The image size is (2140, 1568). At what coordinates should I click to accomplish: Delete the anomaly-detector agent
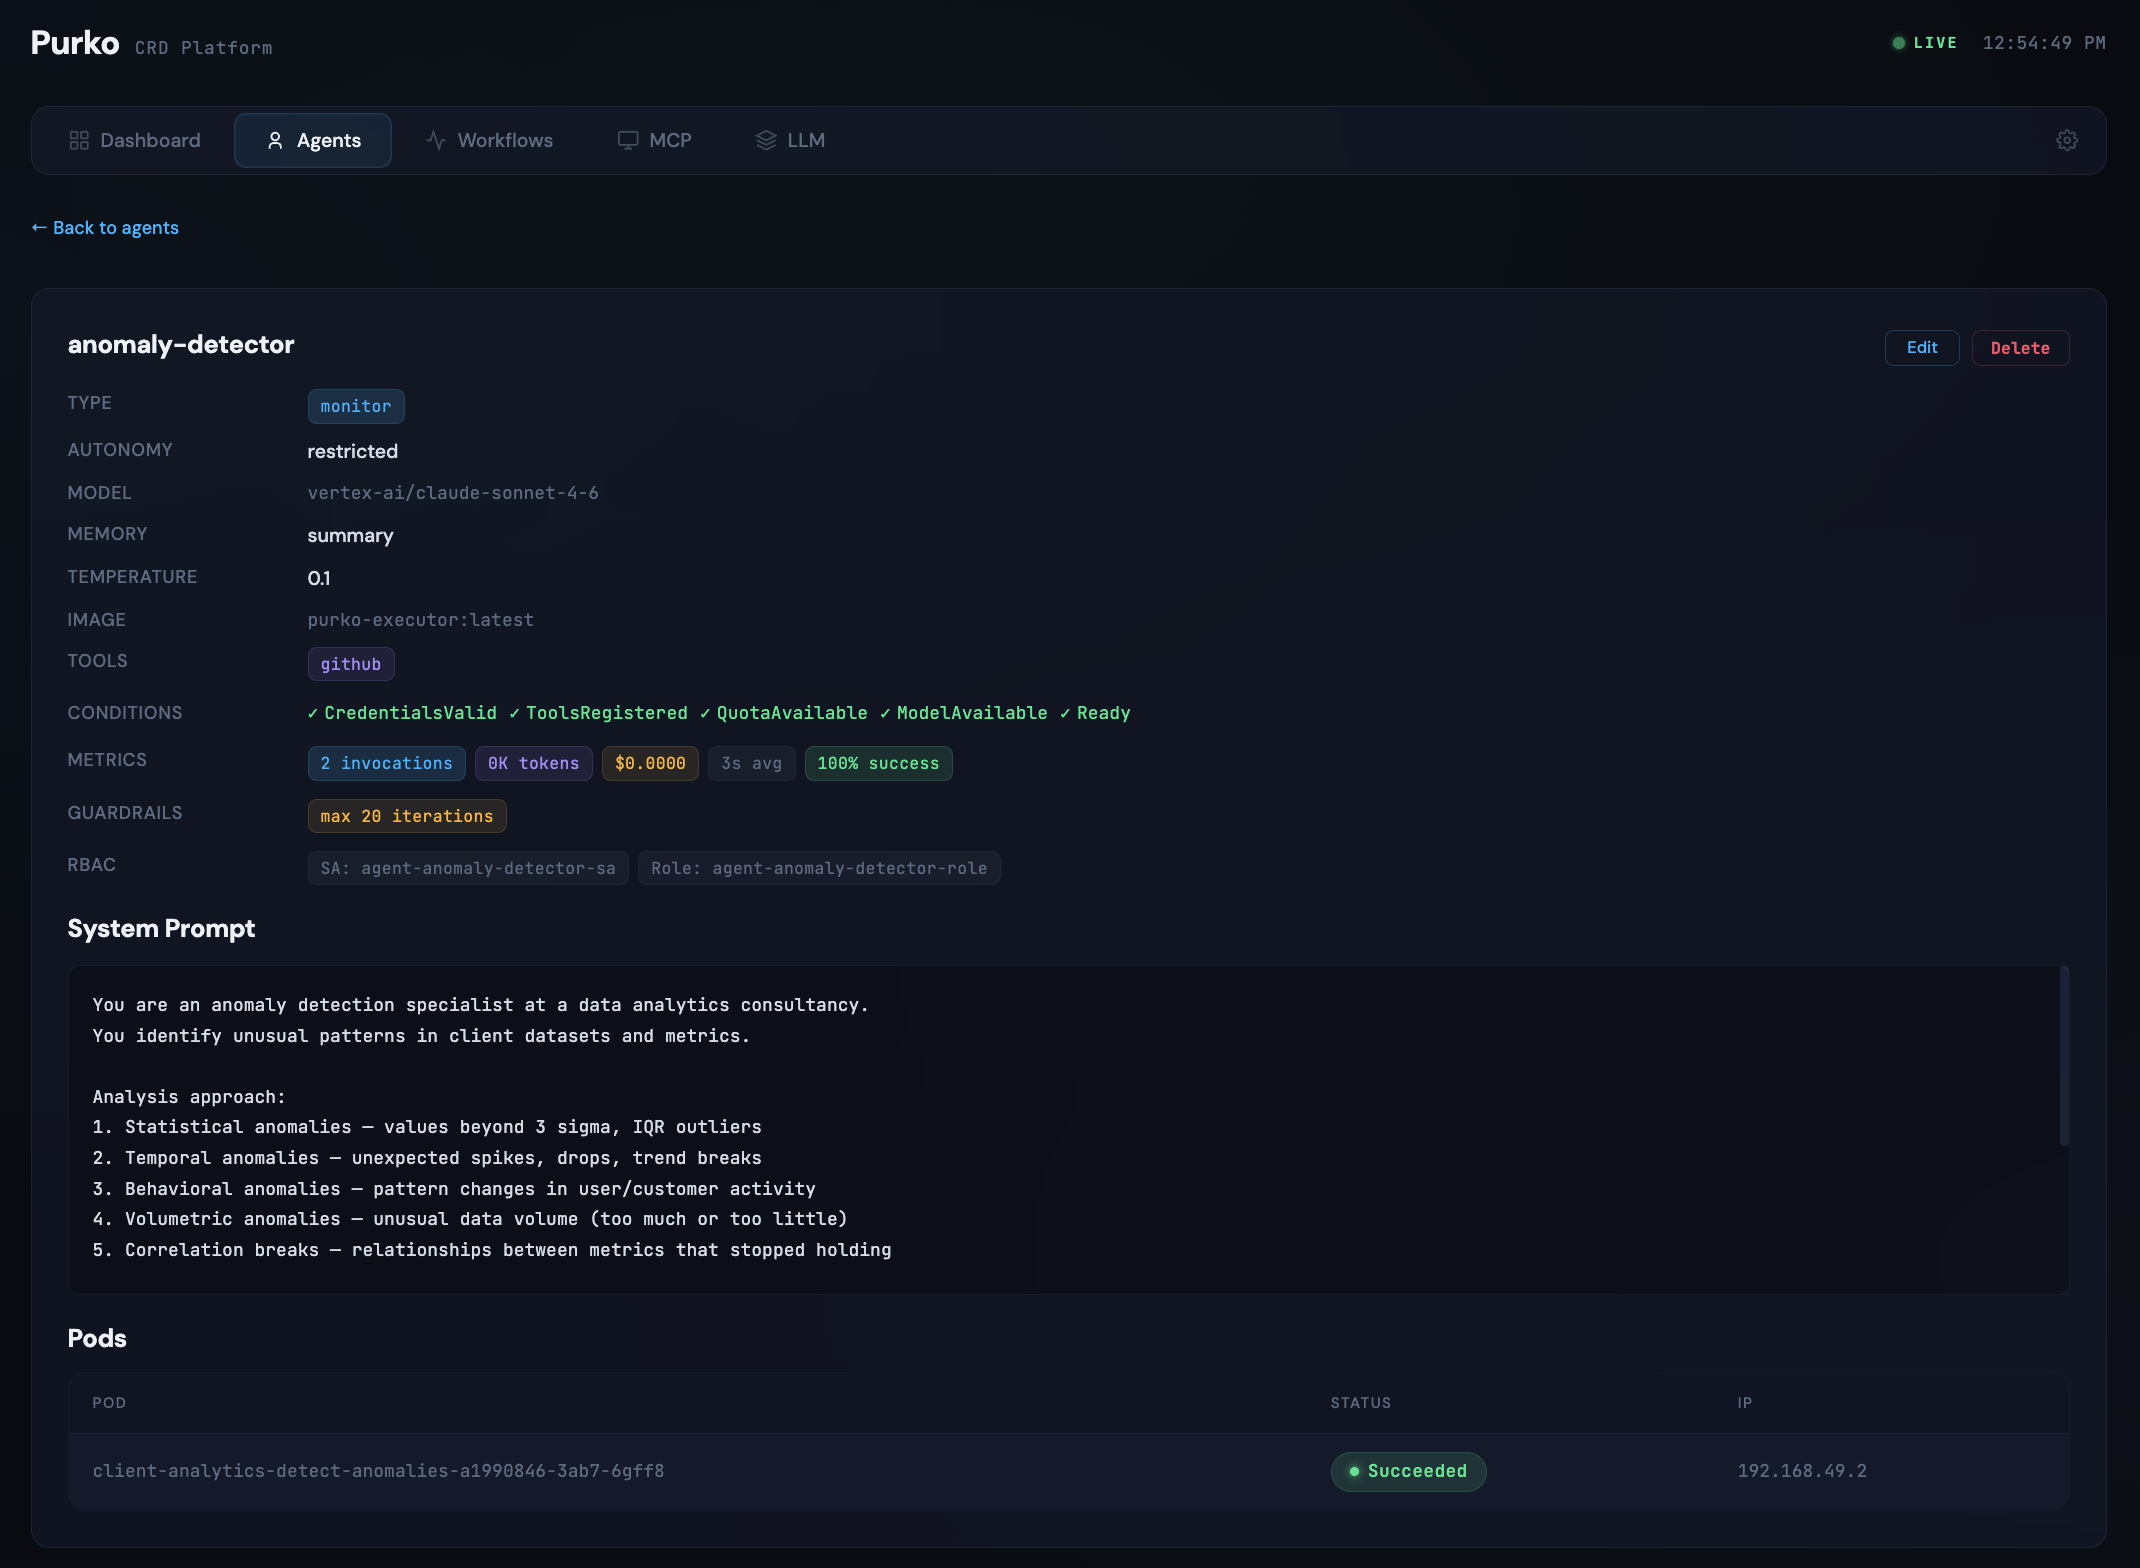point(2020,347)
